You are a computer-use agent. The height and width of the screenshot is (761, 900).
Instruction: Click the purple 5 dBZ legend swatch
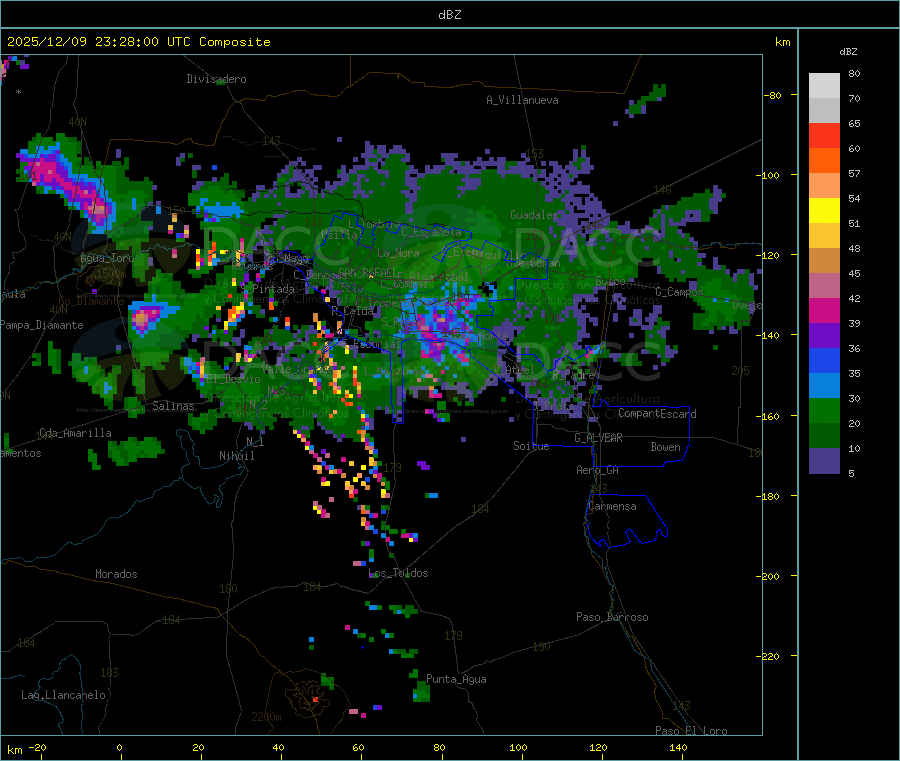[824, 461]
